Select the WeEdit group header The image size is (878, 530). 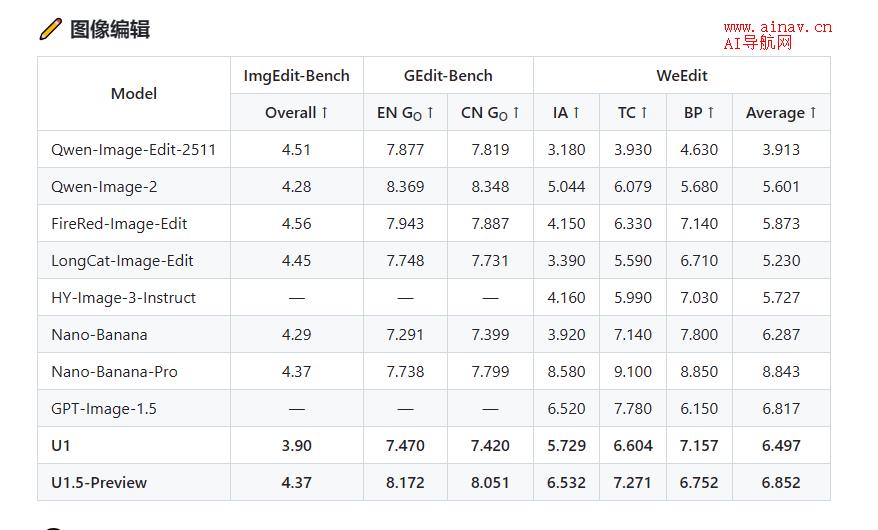682,76
